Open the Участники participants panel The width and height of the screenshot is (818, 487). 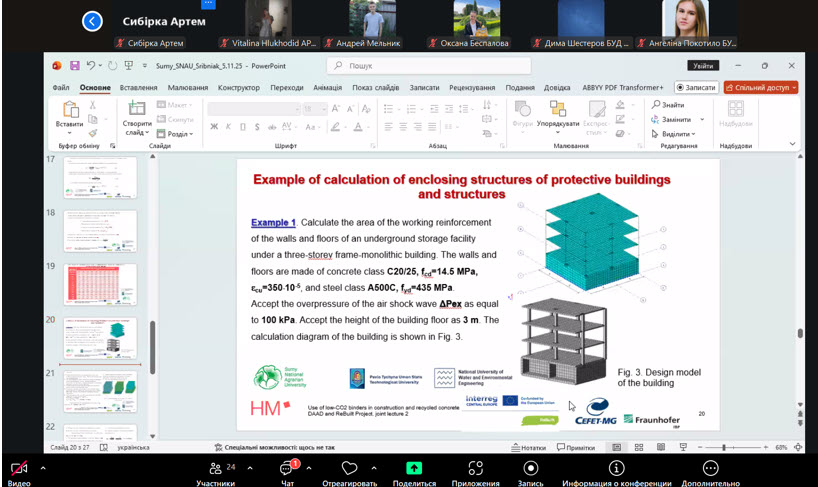(214, 468)
